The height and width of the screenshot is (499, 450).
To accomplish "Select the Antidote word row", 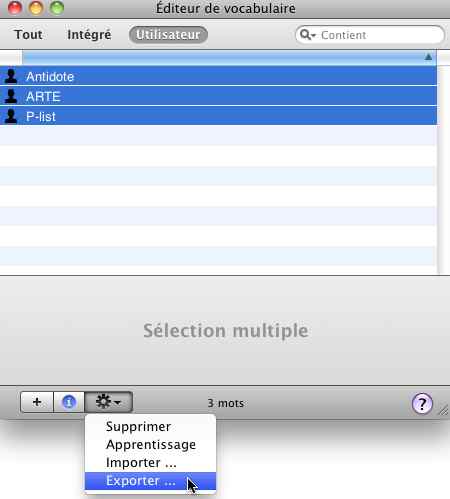I will (x=218, y=76).
